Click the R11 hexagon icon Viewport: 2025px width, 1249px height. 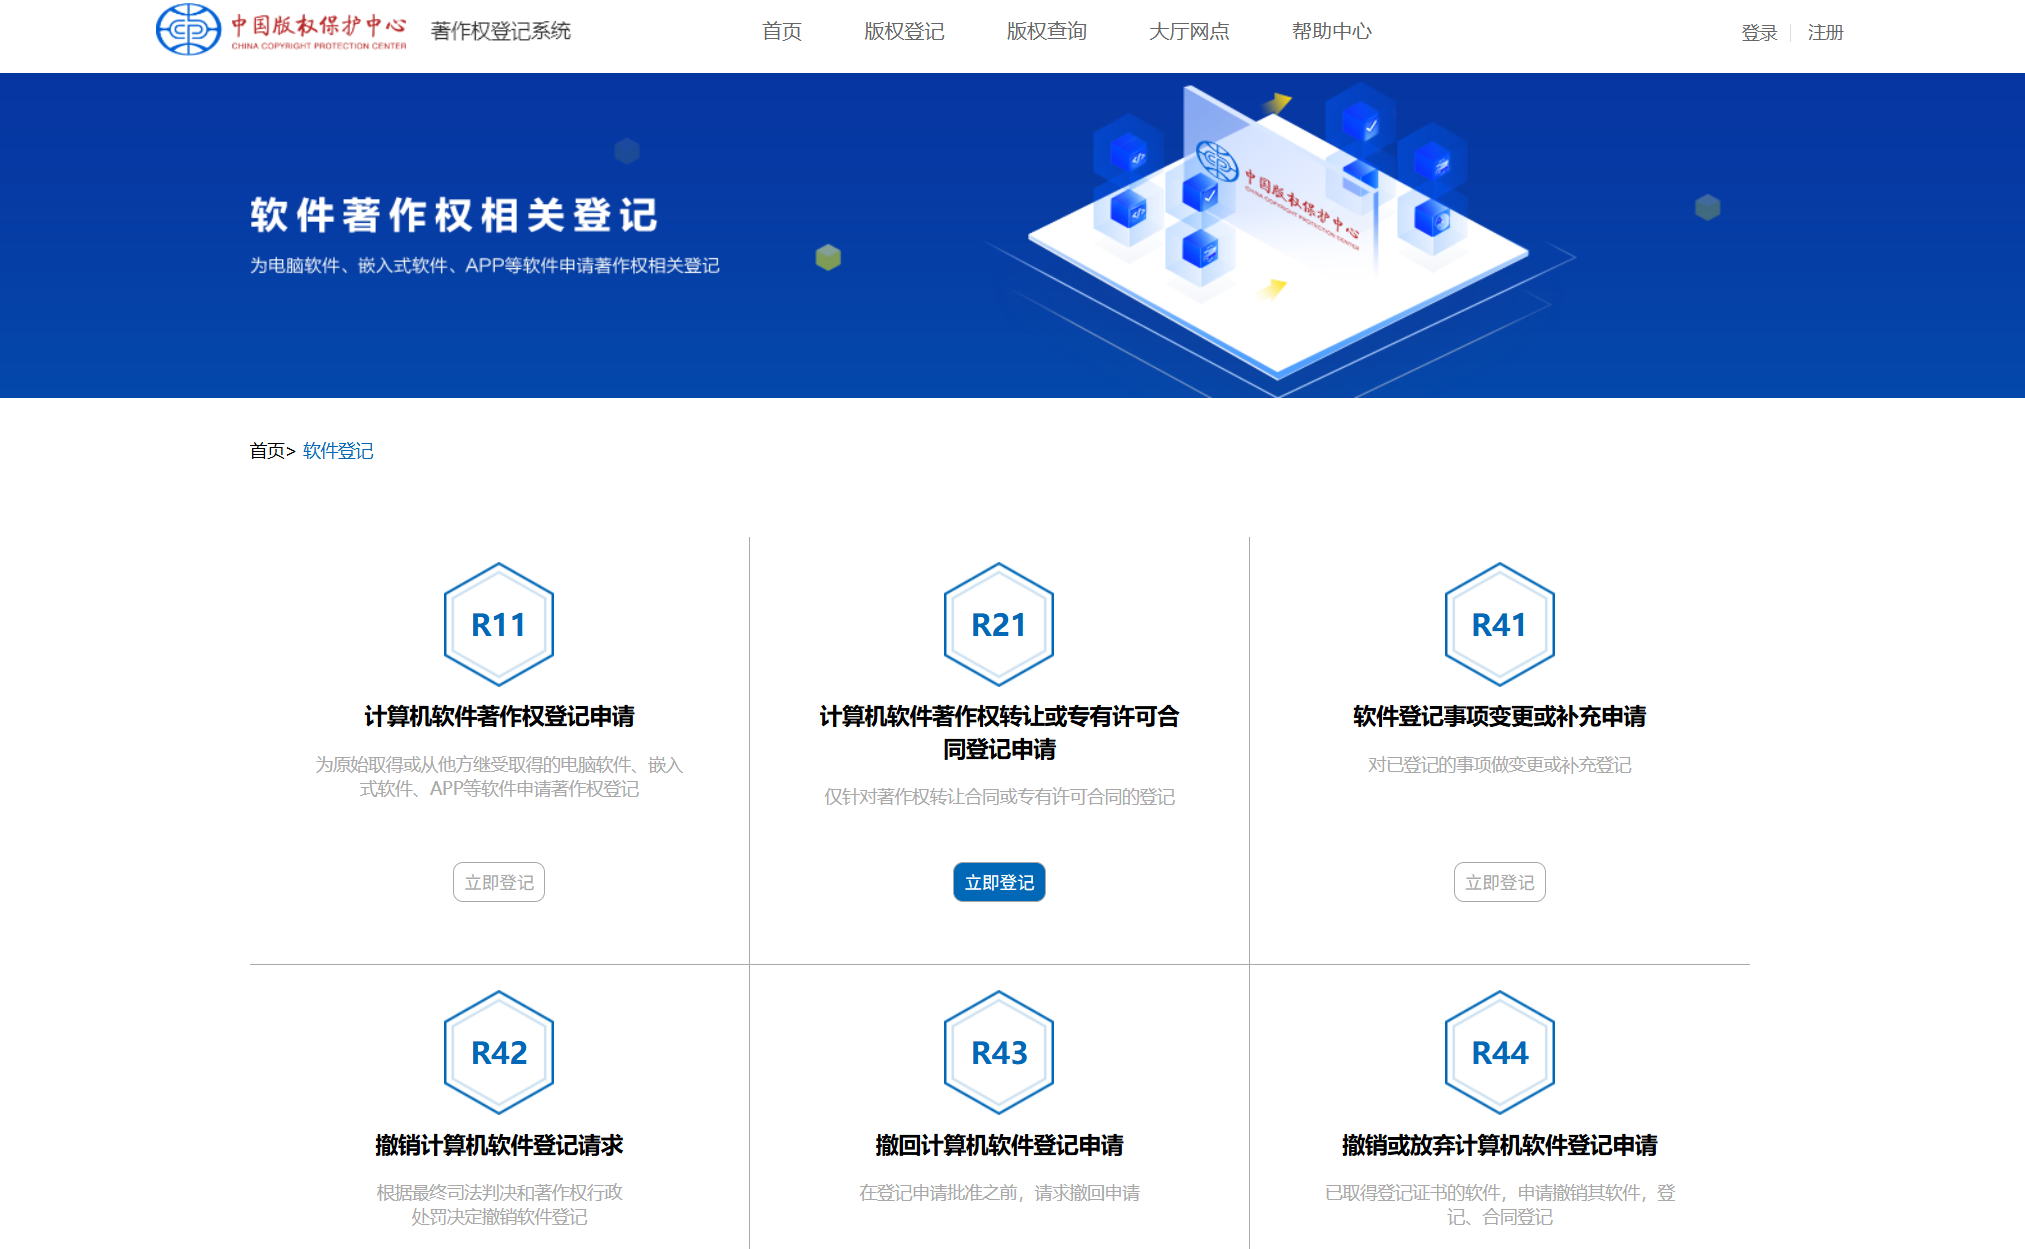[498, 624]
